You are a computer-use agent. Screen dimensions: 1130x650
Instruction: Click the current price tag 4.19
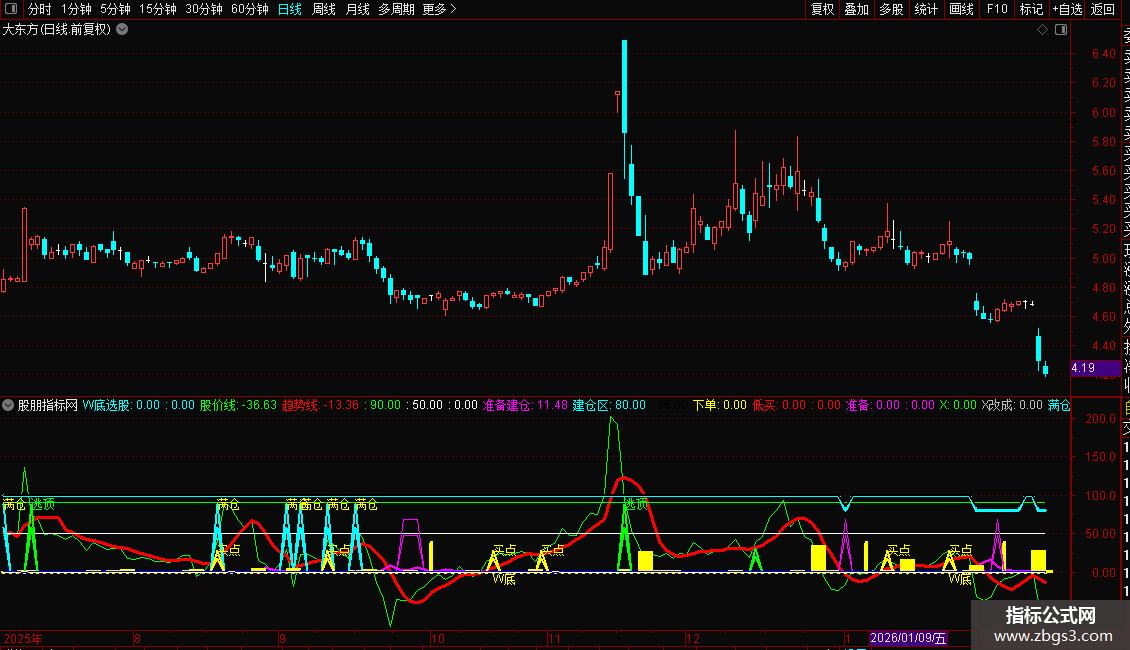click(1095, 368)
